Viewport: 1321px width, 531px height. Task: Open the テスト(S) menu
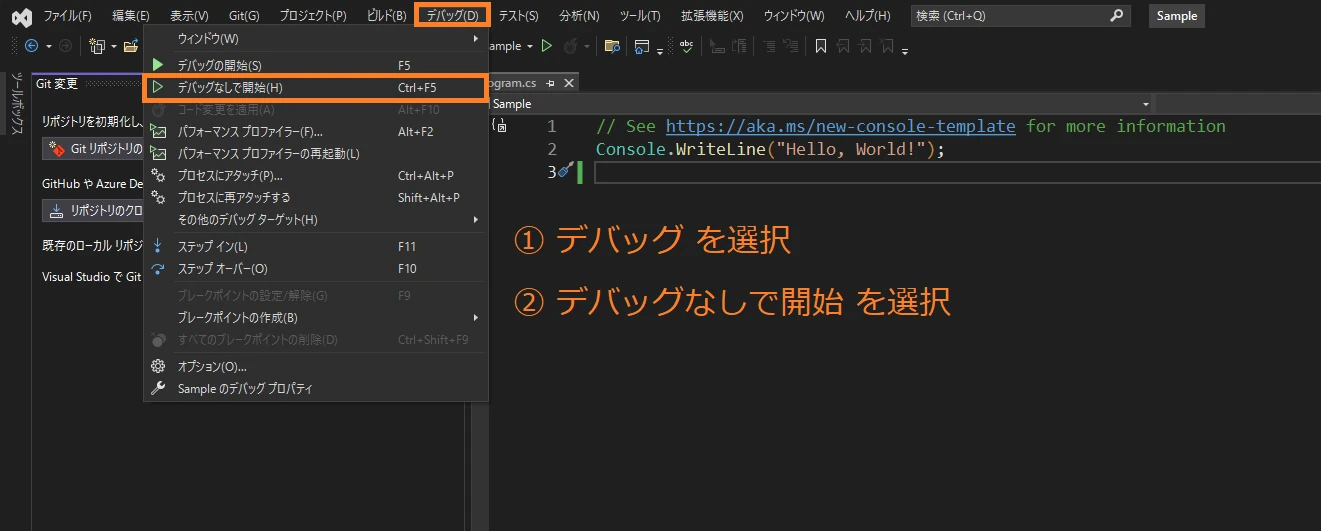[518, 16]
